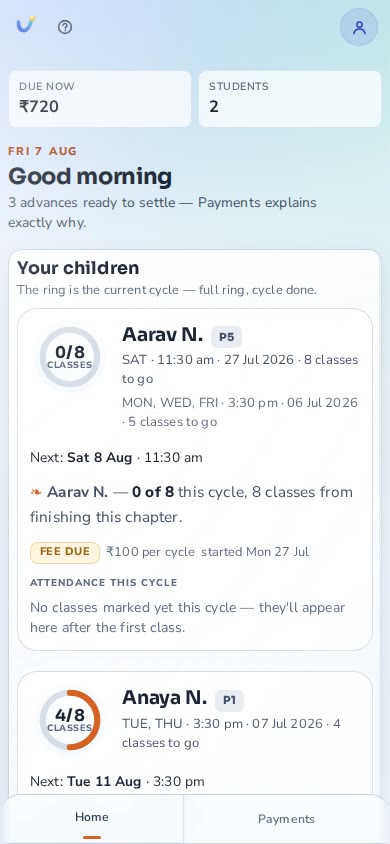Open Anaya N. child name heading

coord(165,698)
